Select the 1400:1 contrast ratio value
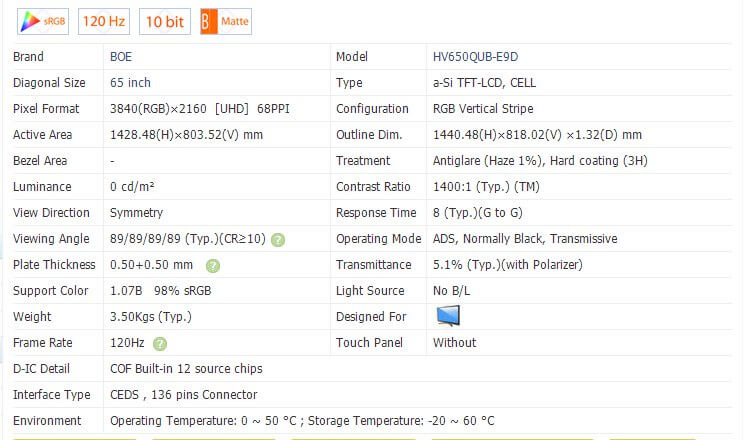The height and width of the screenshot is (440, 750). pos(488,187)
